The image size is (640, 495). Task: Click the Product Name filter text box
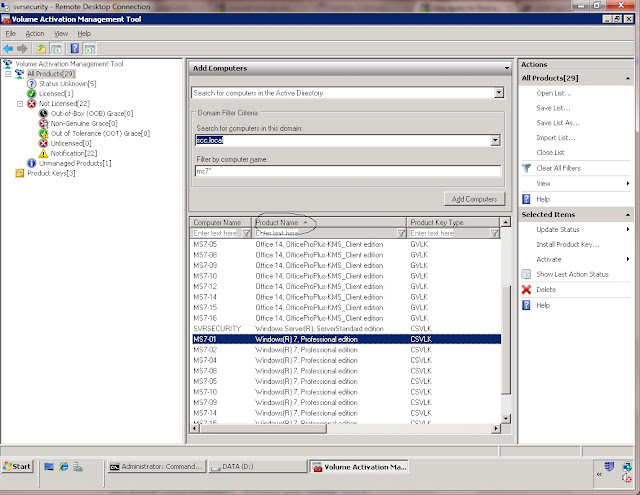pos(326,233)
